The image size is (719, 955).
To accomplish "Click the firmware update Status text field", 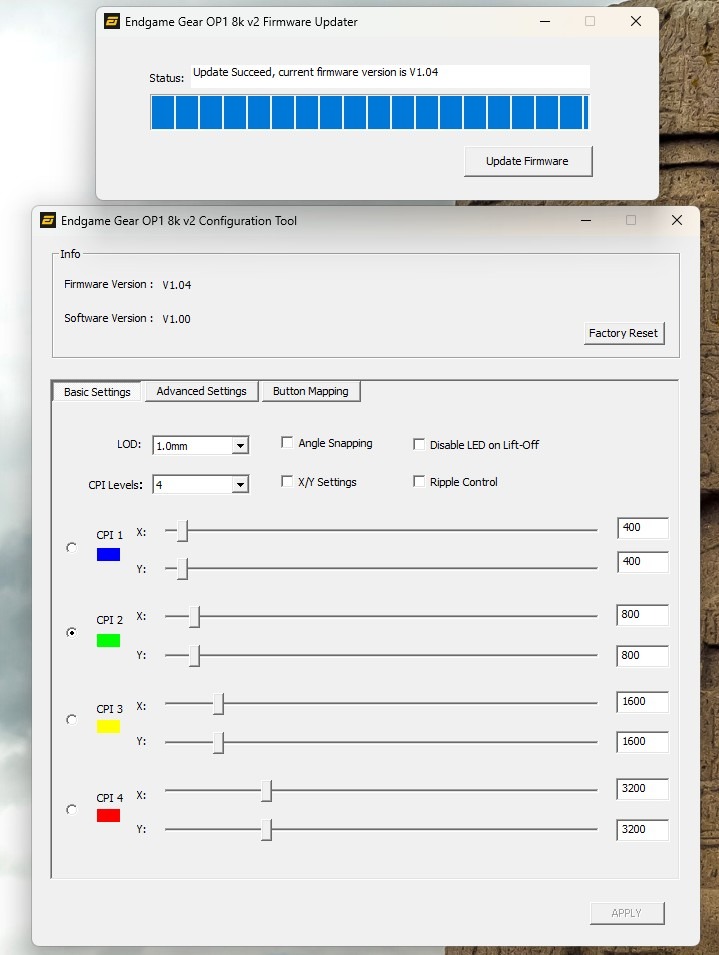I will click(x=390, y=76).
